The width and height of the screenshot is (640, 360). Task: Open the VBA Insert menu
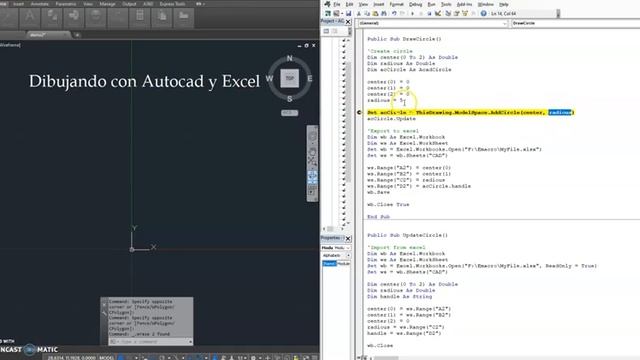click(379, 4)
